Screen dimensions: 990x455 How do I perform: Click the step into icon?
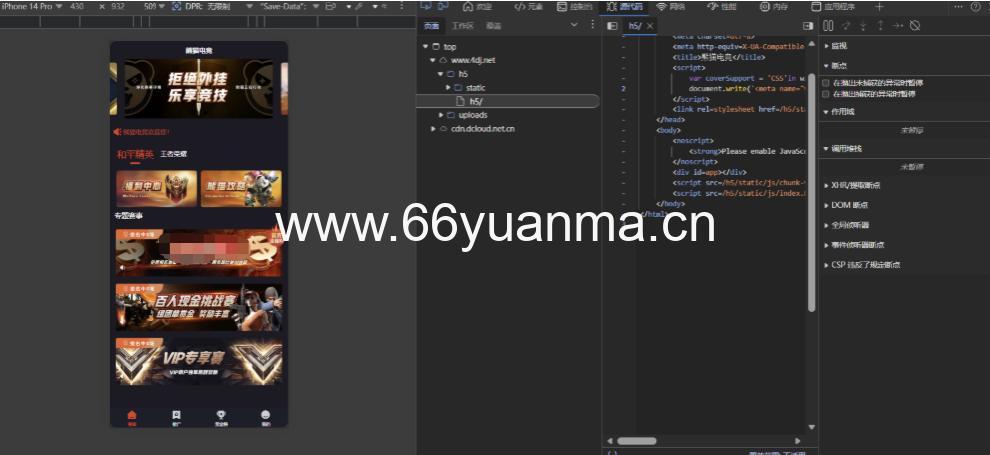tap(863, 26)
